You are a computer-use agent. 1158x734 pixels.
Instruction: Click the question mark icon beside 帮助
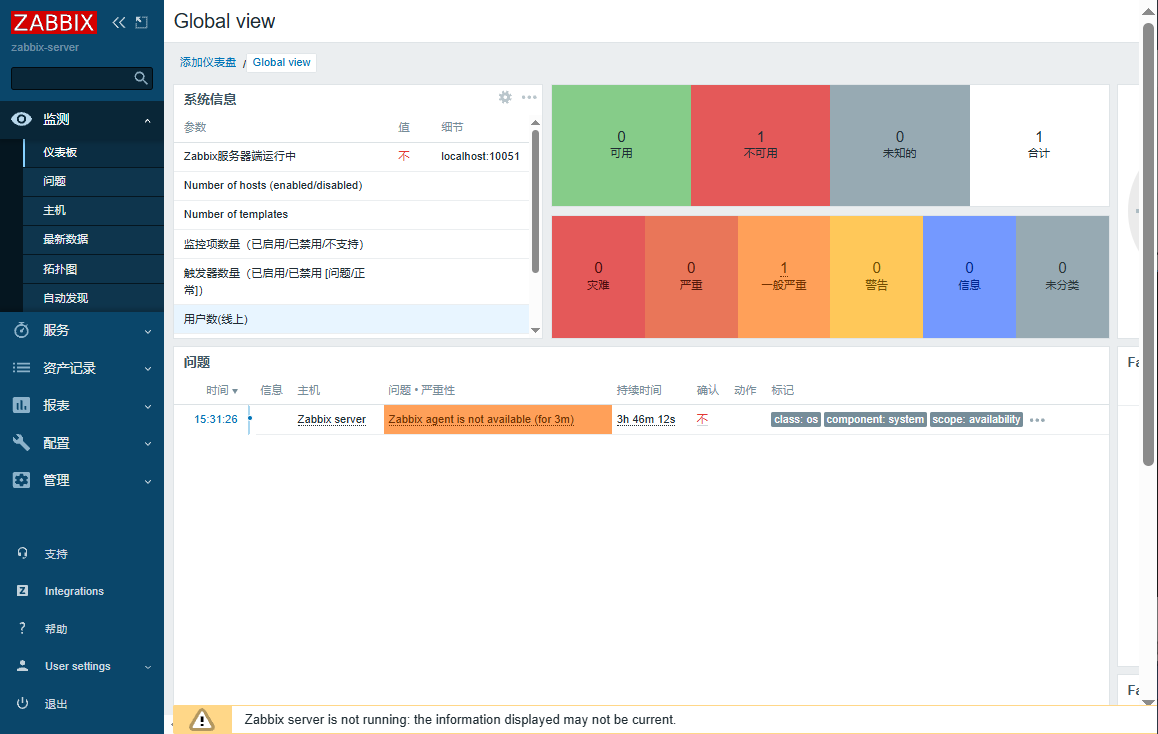(x=22, y=628)
